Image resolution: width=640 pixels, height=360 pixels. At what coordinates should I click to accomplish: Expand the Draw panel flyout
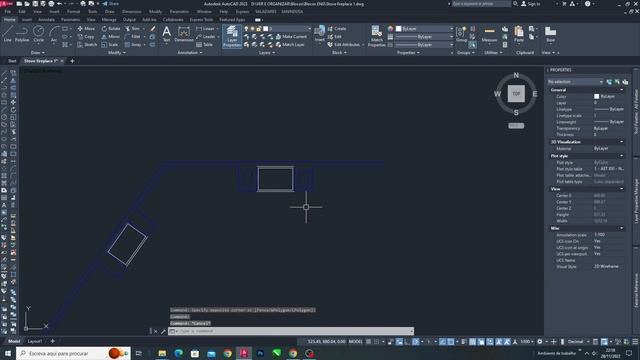[x=38, y=53]
